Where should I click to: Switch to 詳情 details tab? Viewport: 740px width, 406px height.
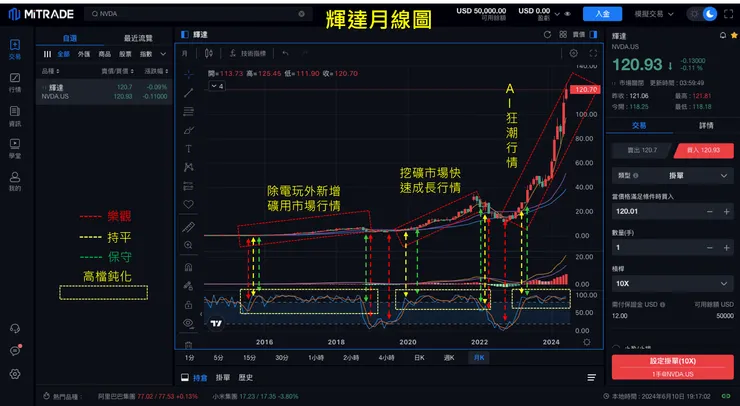(706, 126)
